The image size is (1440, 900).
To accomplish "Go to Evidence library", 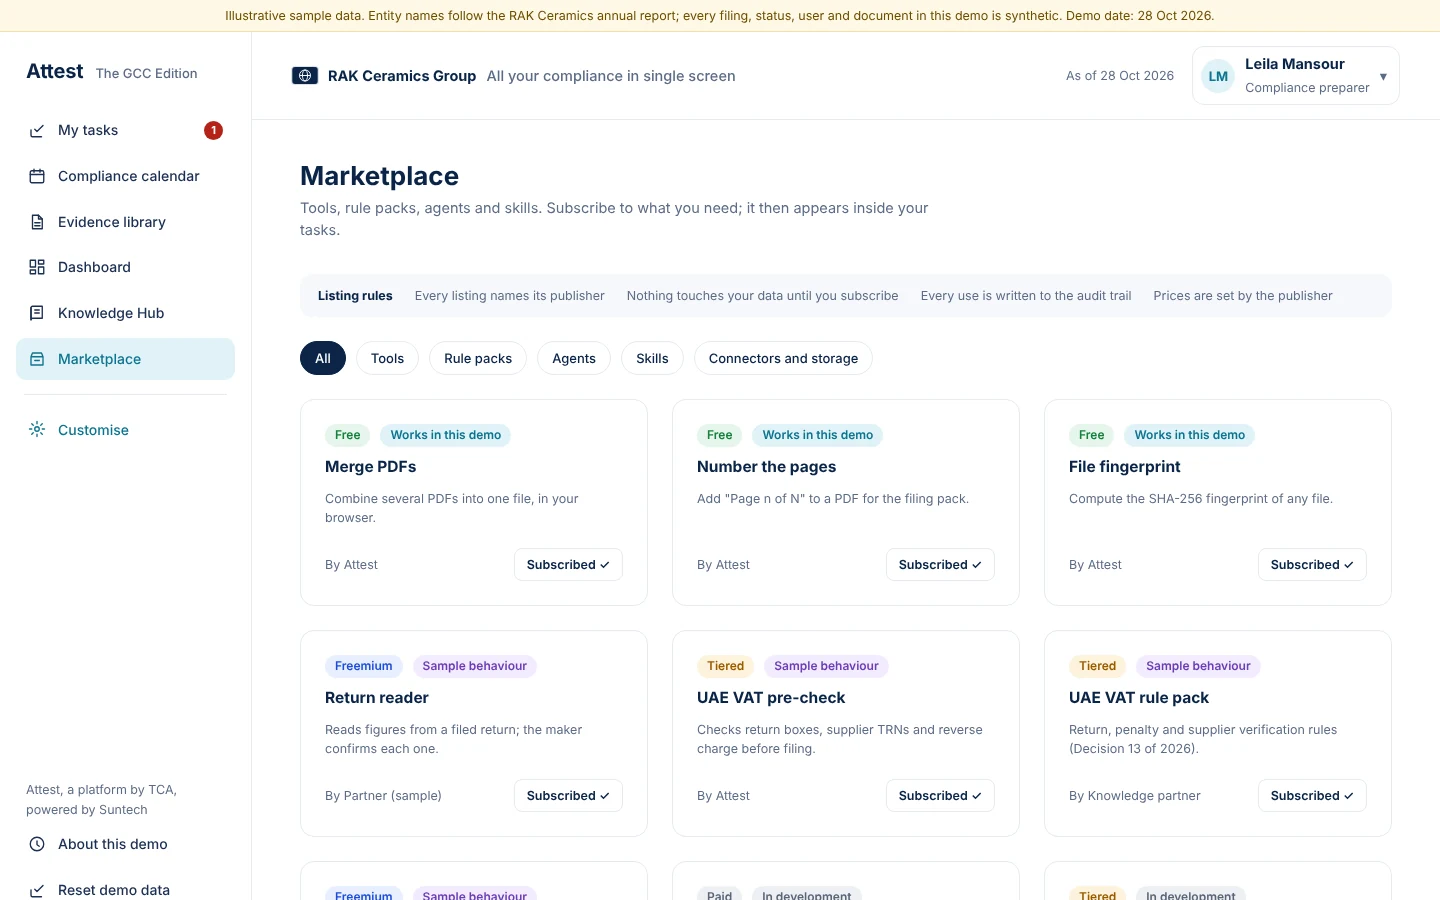I will [125, 222].
